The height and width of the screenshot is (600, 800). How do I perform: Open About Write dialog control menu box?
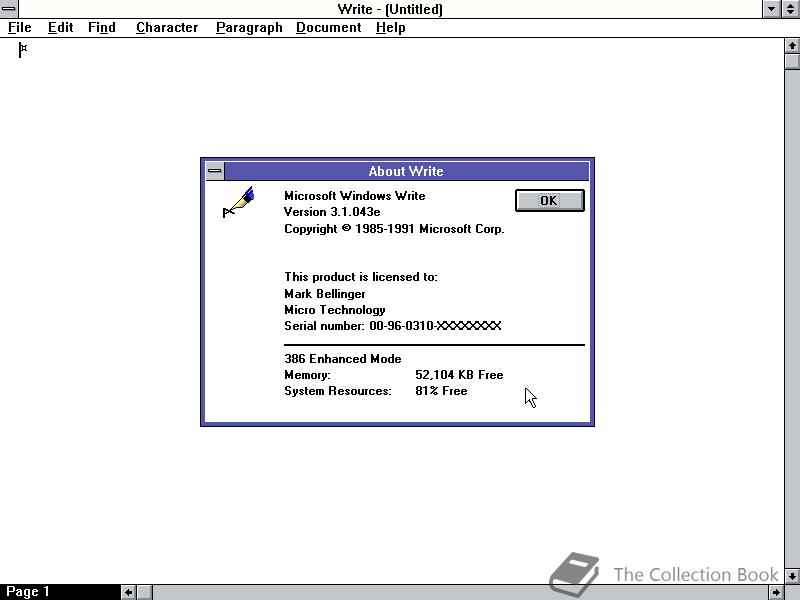[x=215, y=171]
